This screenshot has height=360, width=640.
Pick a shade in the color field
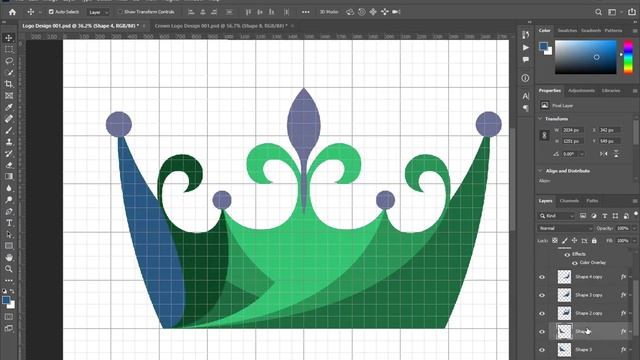click(585, 57)
